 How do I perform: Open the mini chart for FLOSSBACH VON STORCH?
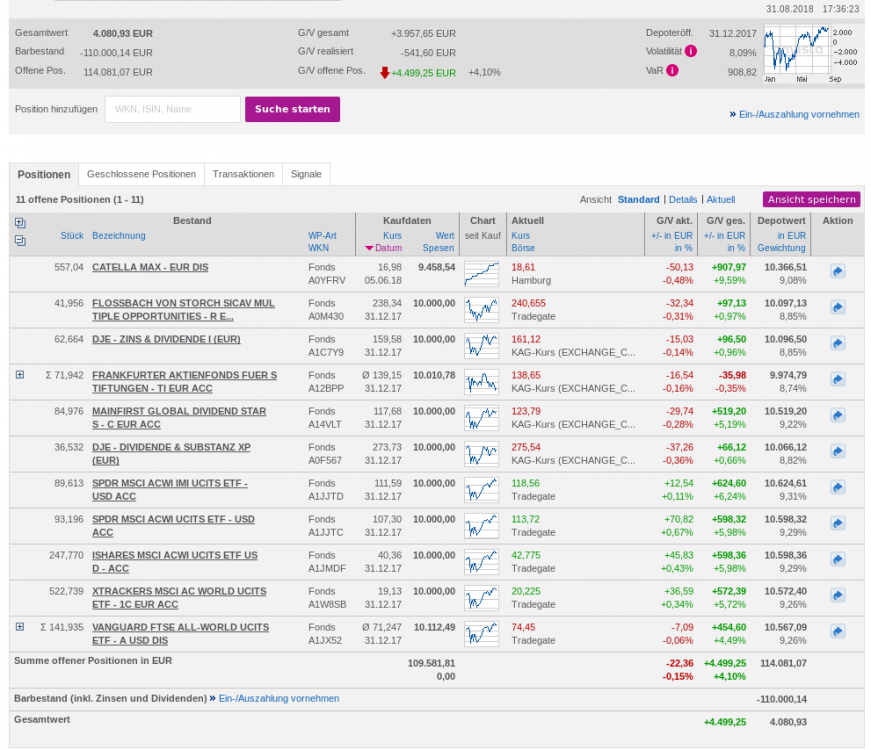tap(481, 310)
